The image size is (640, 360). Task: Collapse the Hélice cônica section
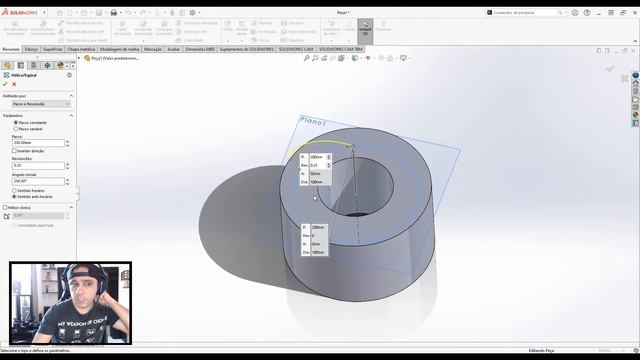(x=71, y=208)
